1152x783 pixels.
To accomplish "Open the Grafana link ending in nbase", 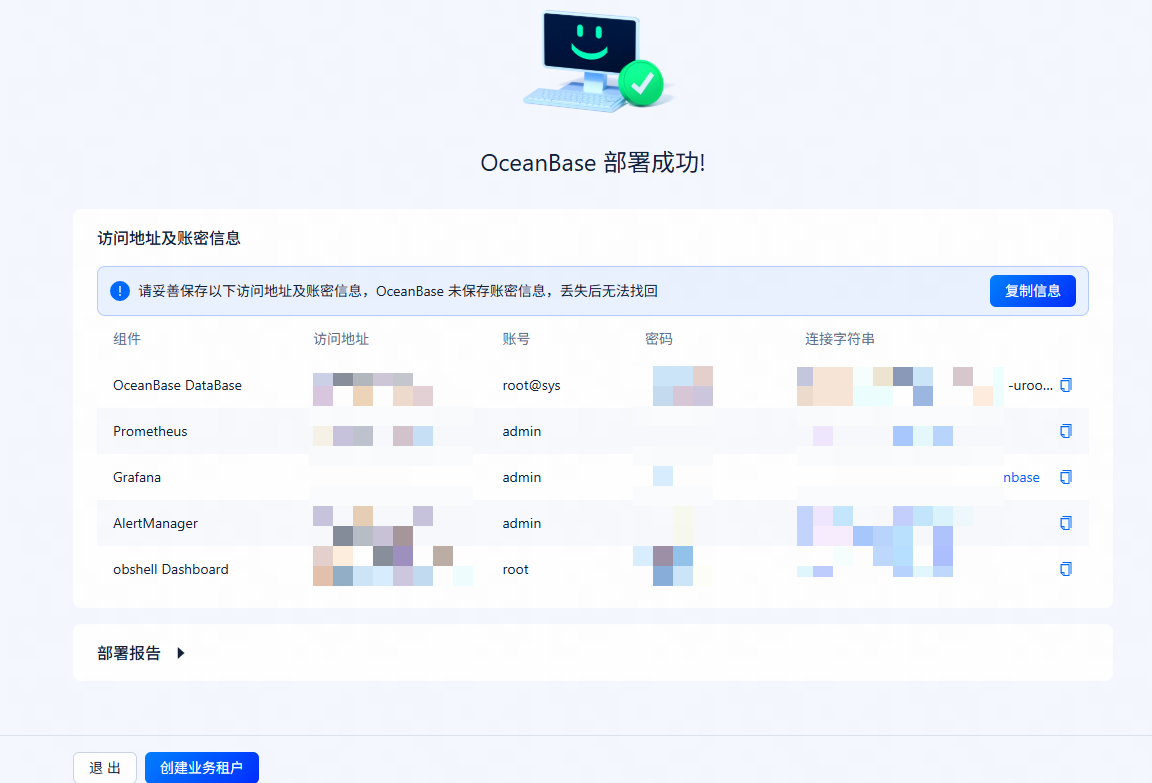I will coord(1021,477).
